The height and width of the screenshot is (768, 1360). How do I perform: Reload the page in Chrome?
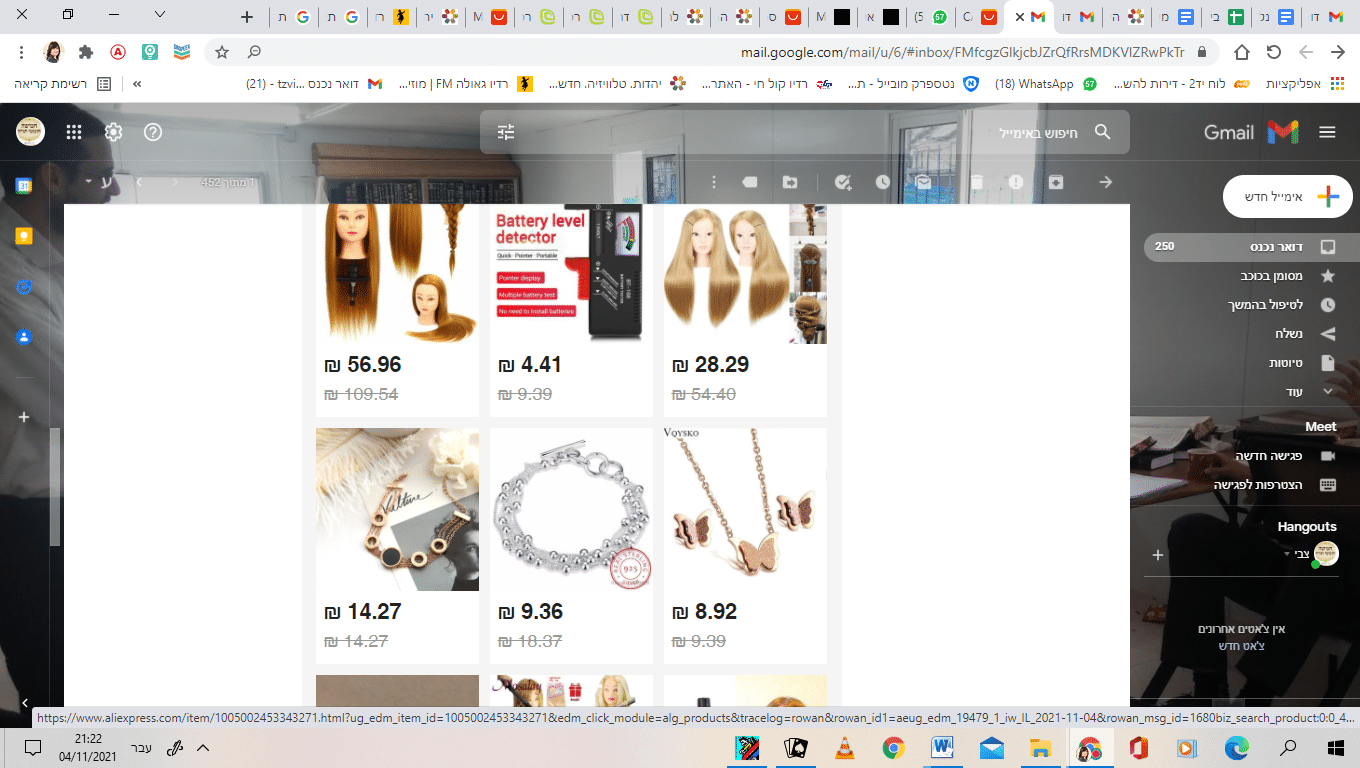tap(1274, 52)
